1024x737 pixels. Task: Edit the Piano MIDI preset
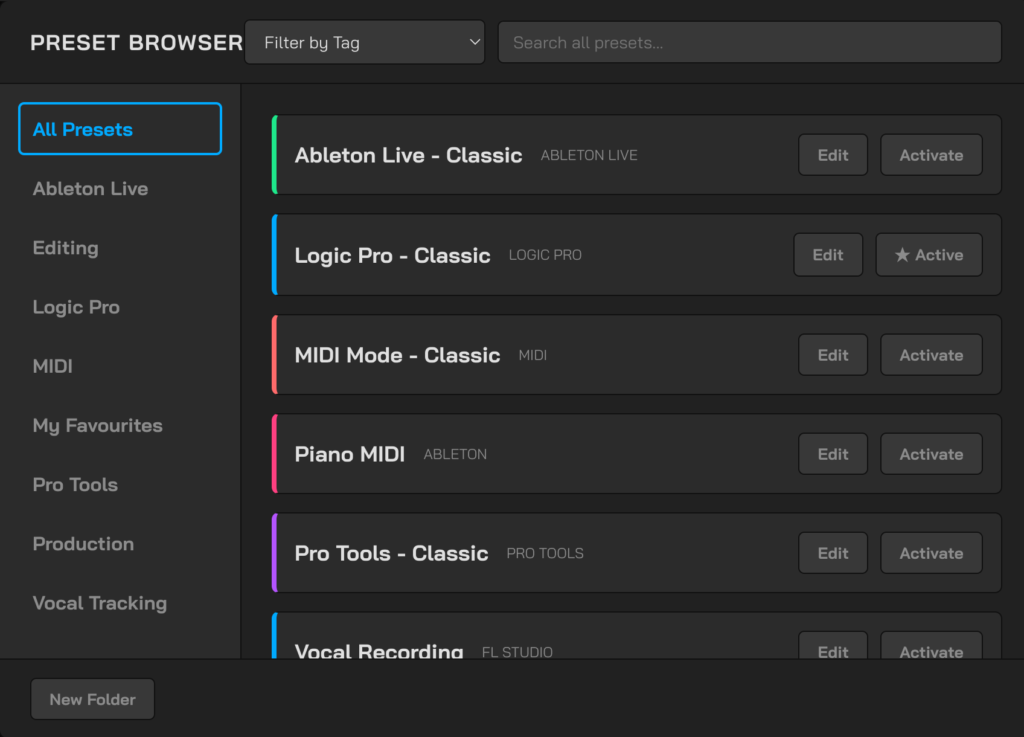pos(832,454)
